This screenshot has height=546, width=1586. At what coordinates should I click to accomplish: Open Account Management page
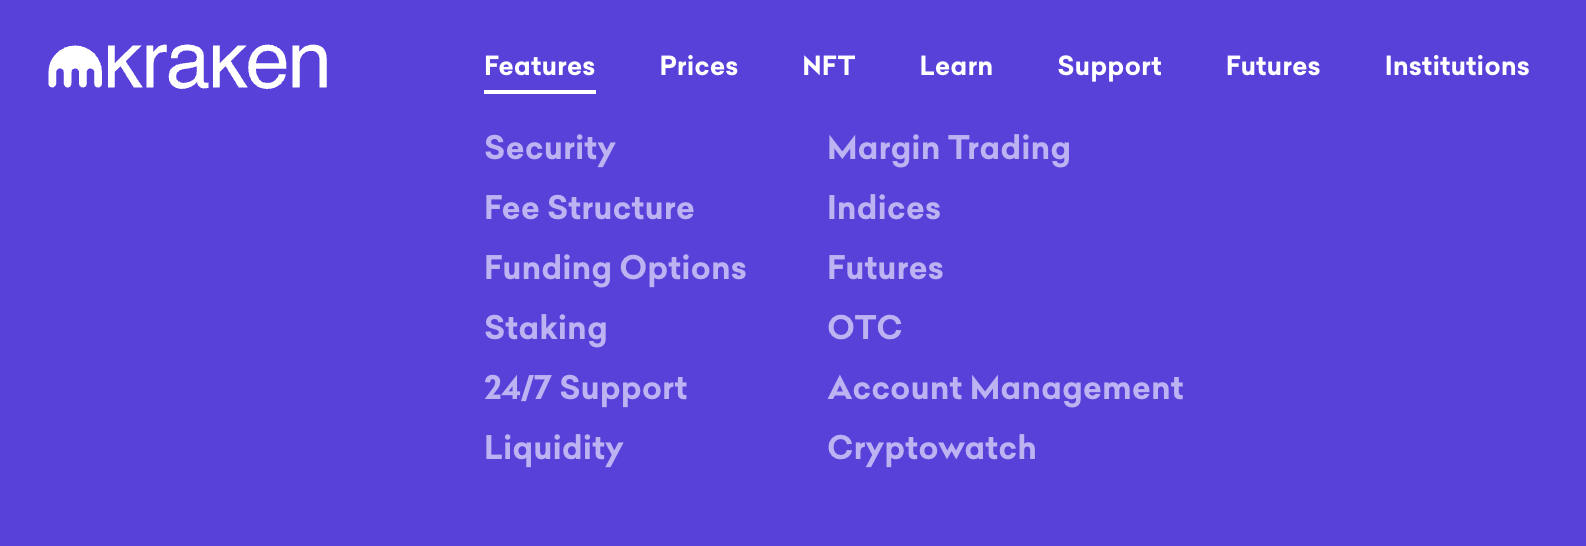(1005, 388)
